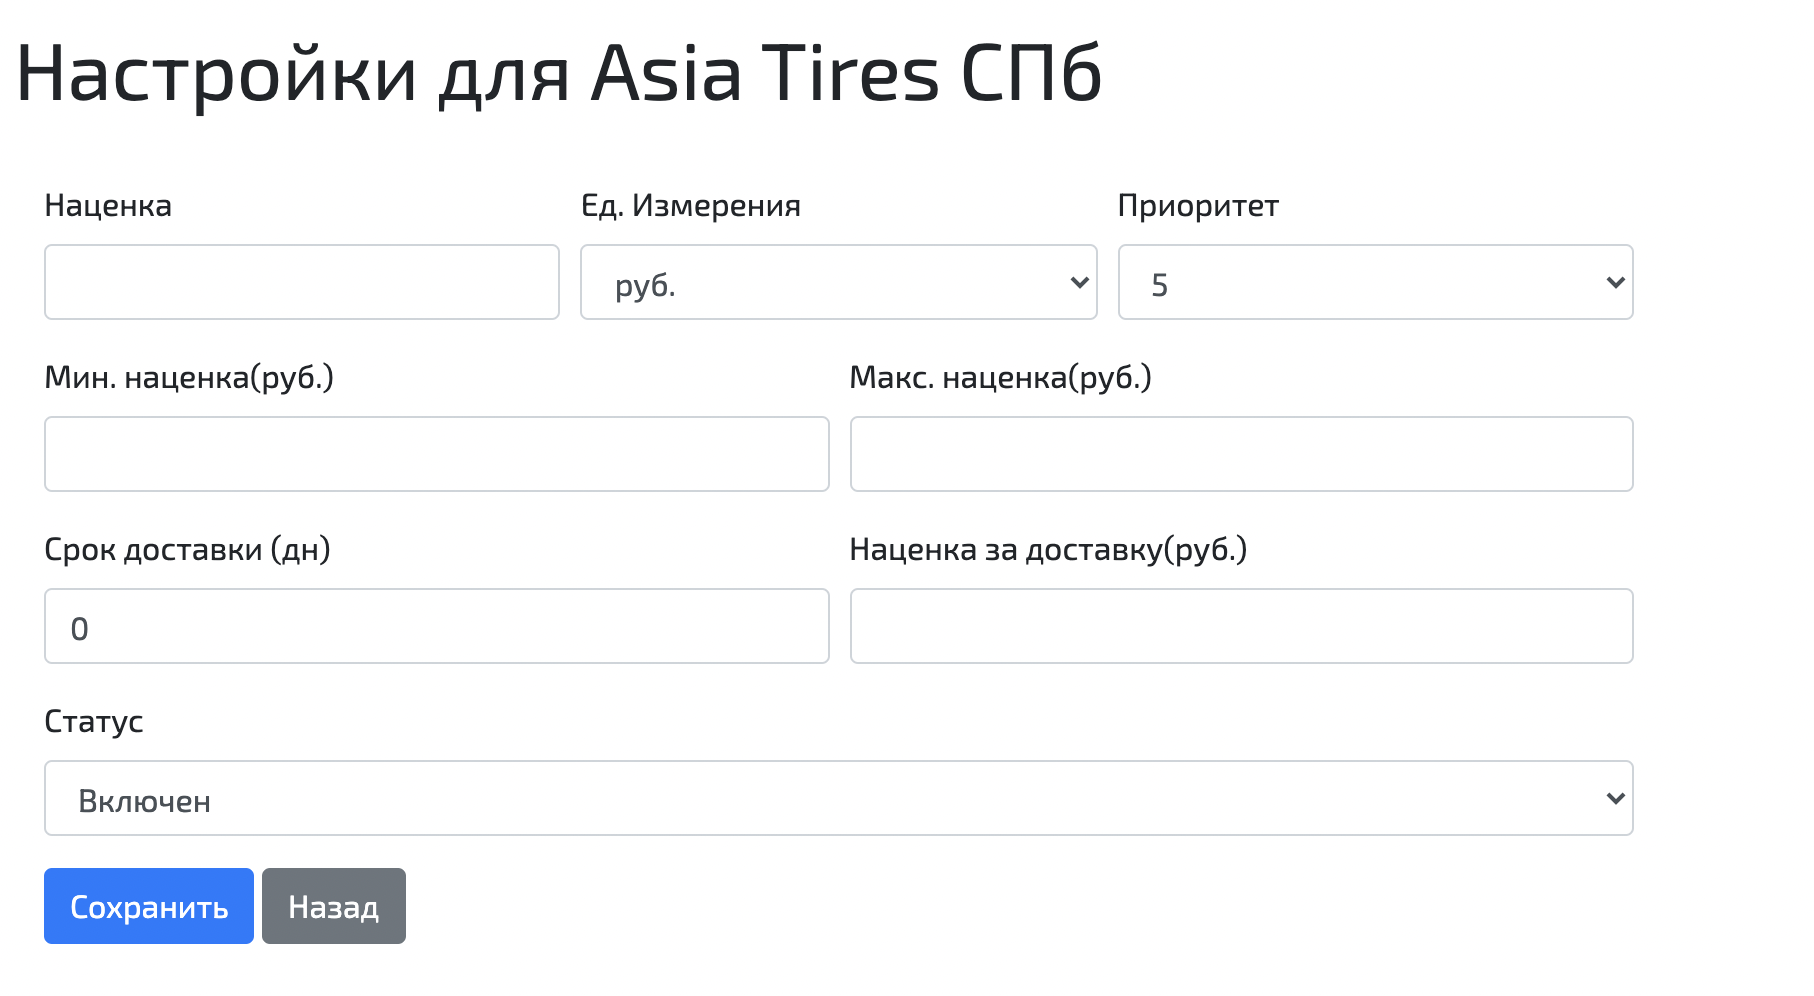Click the Срок доставки (дн) label
1814x996 pixels.
pos(188,549)
